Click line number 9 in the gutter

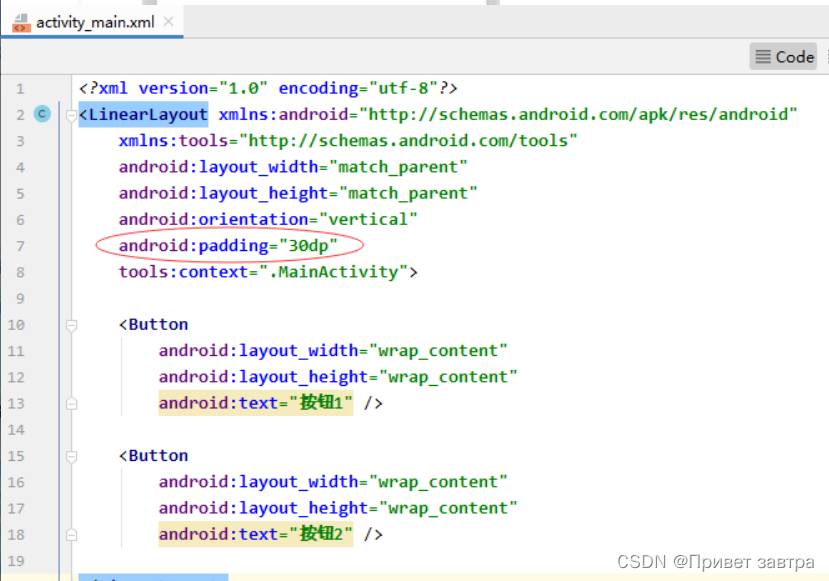[x=20, y=299]
